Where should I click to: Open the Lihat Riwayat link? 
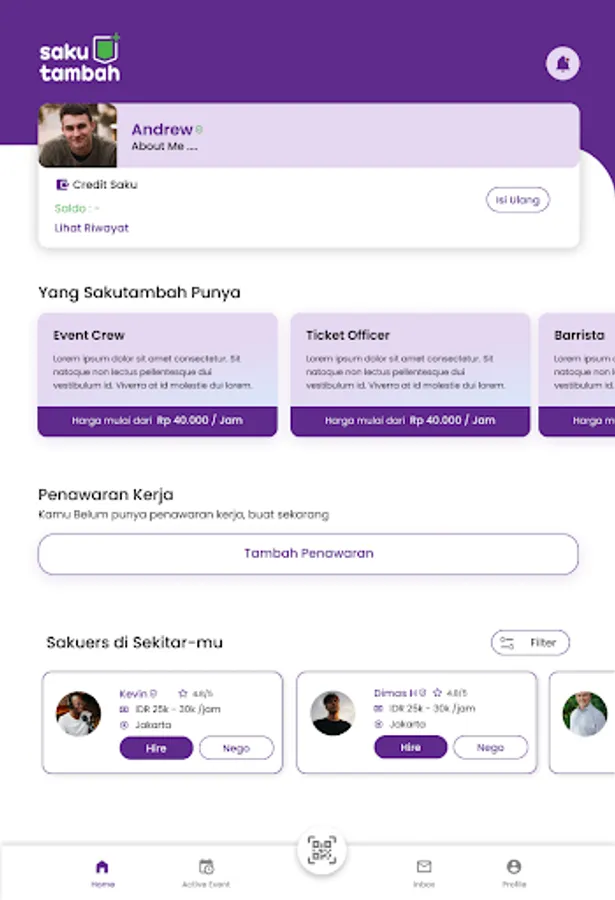pos(91,228)
